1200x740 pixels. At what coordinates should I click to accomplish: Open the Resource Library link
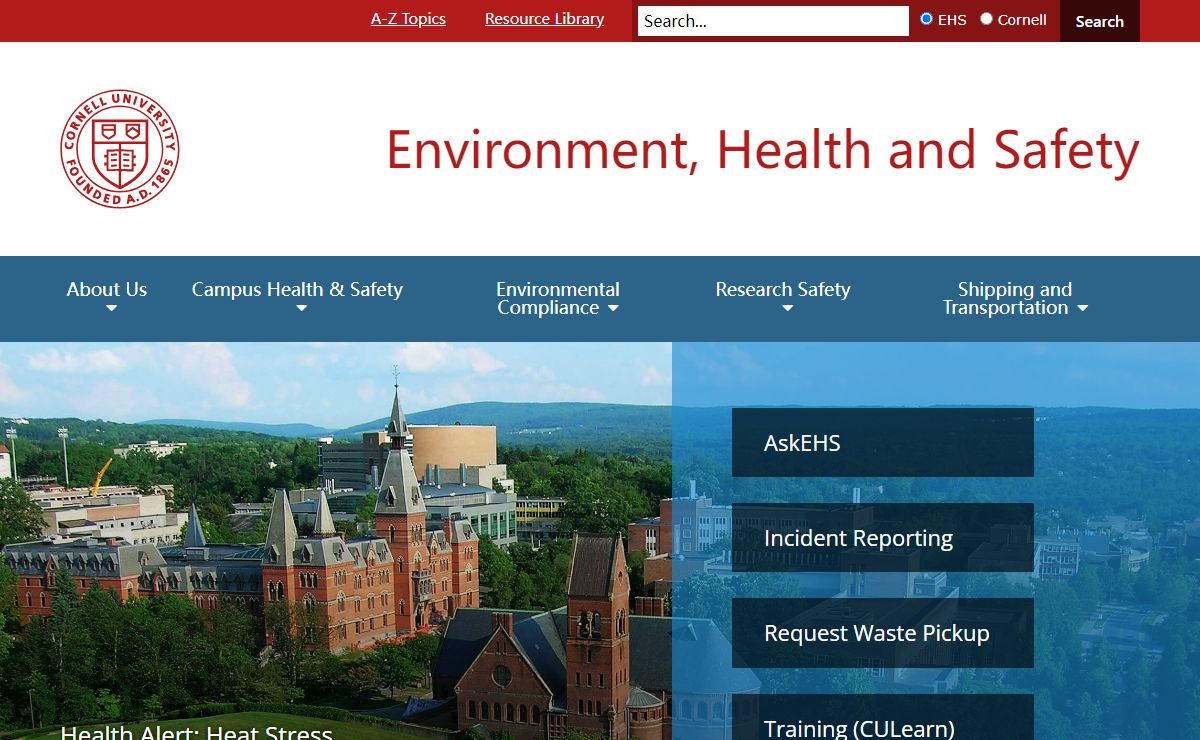(x=544, y=19)
